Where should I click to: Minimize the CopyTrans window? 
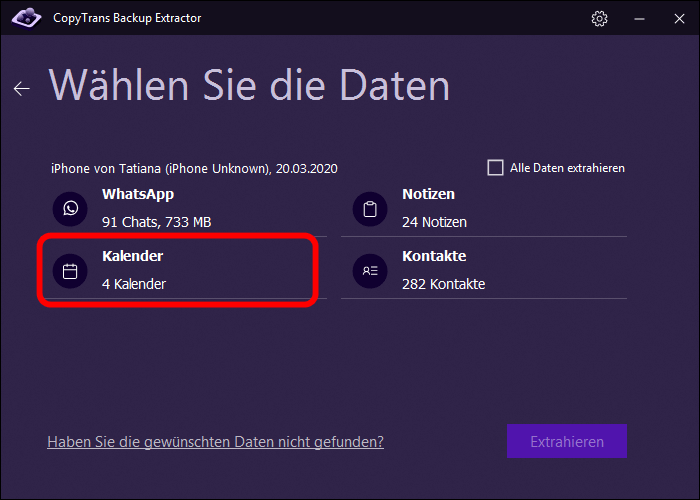pyautogui.click(x=639, y=19)
